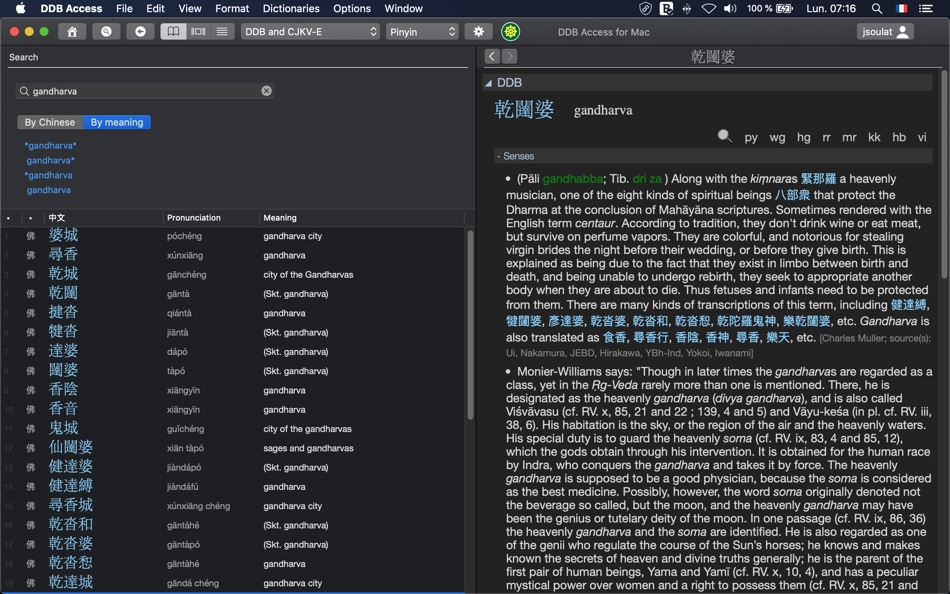Show the mr pronunciation

pyautogui.click(x=849, y=138)
